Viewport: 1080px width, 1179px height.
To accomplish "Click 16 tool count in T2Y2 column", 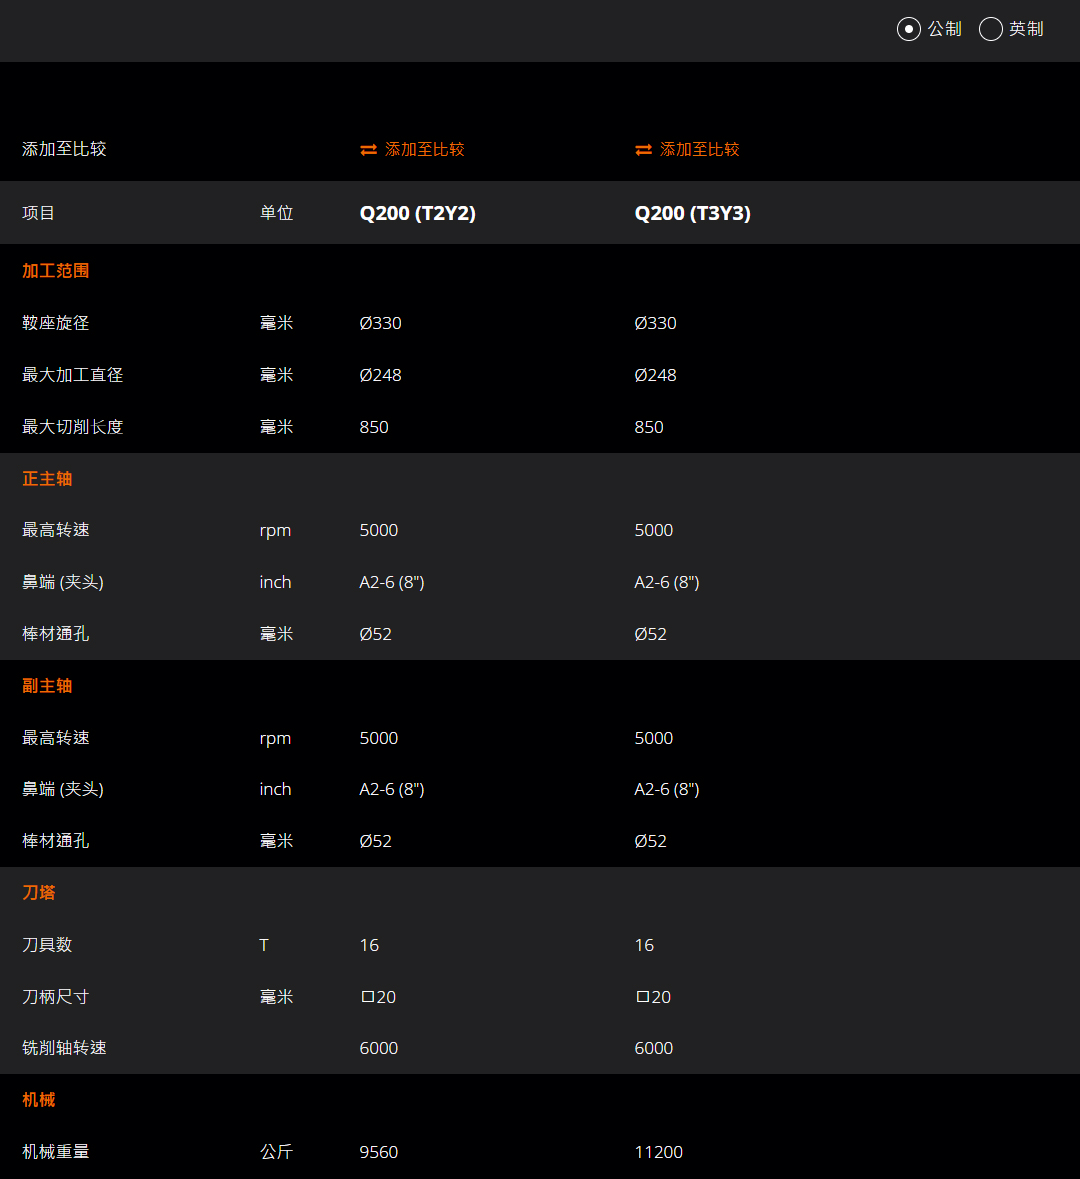I will coord(369,945).
